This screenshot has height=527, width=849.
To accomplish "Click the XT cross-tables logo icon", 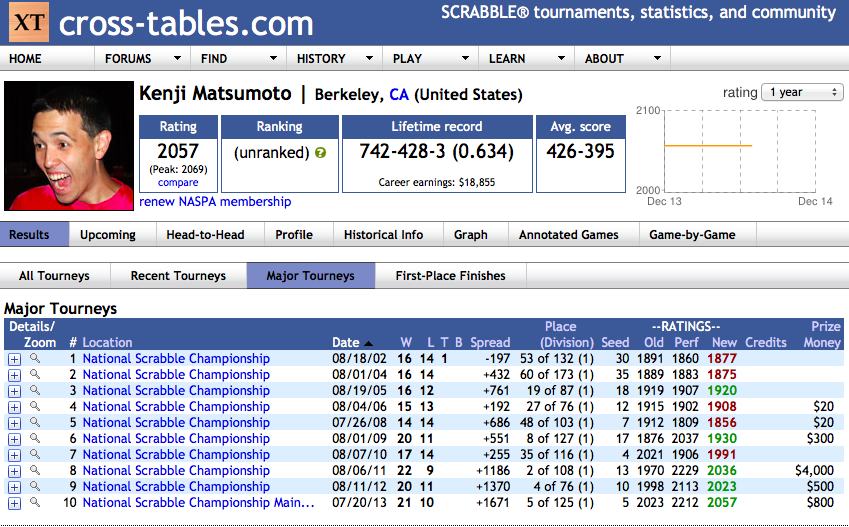I will 29,22.
